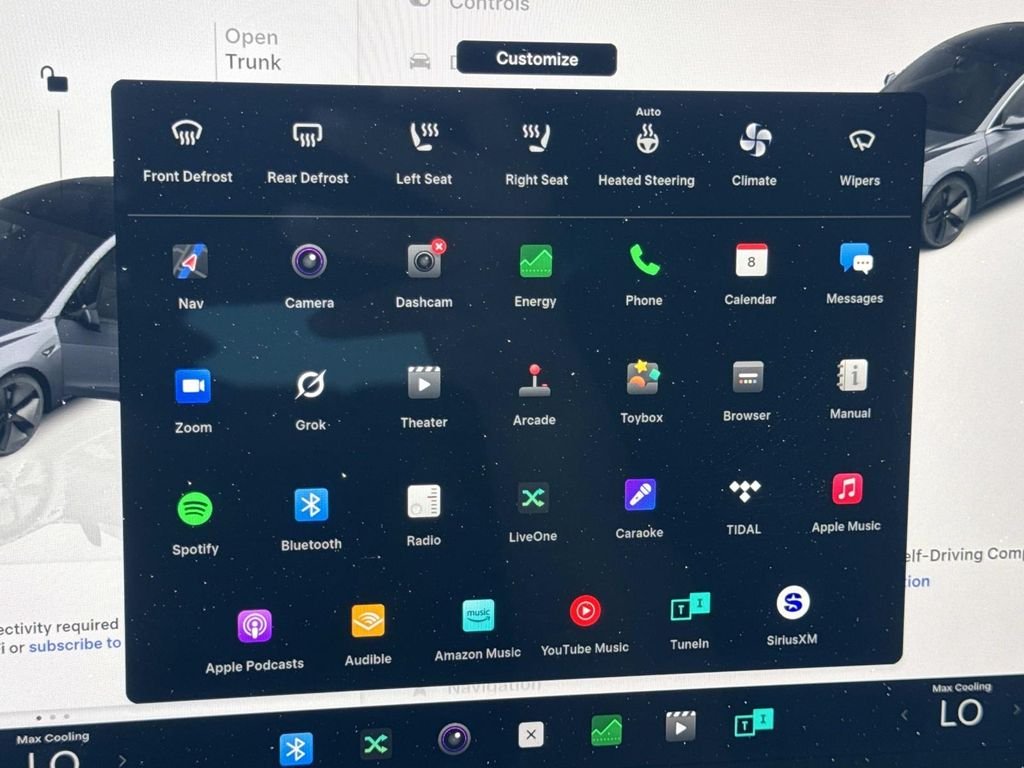
Task: Launch the LiveOne app
Action: point(533,512)
